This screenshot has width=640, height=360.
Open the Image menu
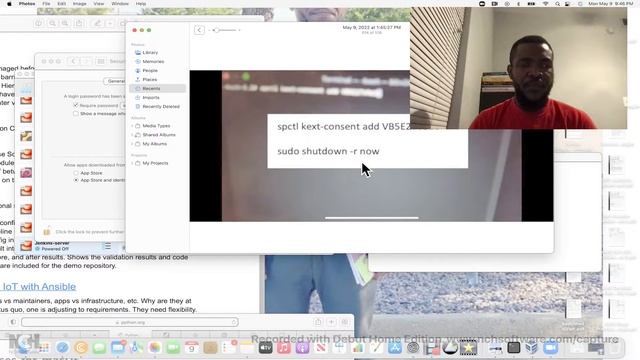[79, 4]
